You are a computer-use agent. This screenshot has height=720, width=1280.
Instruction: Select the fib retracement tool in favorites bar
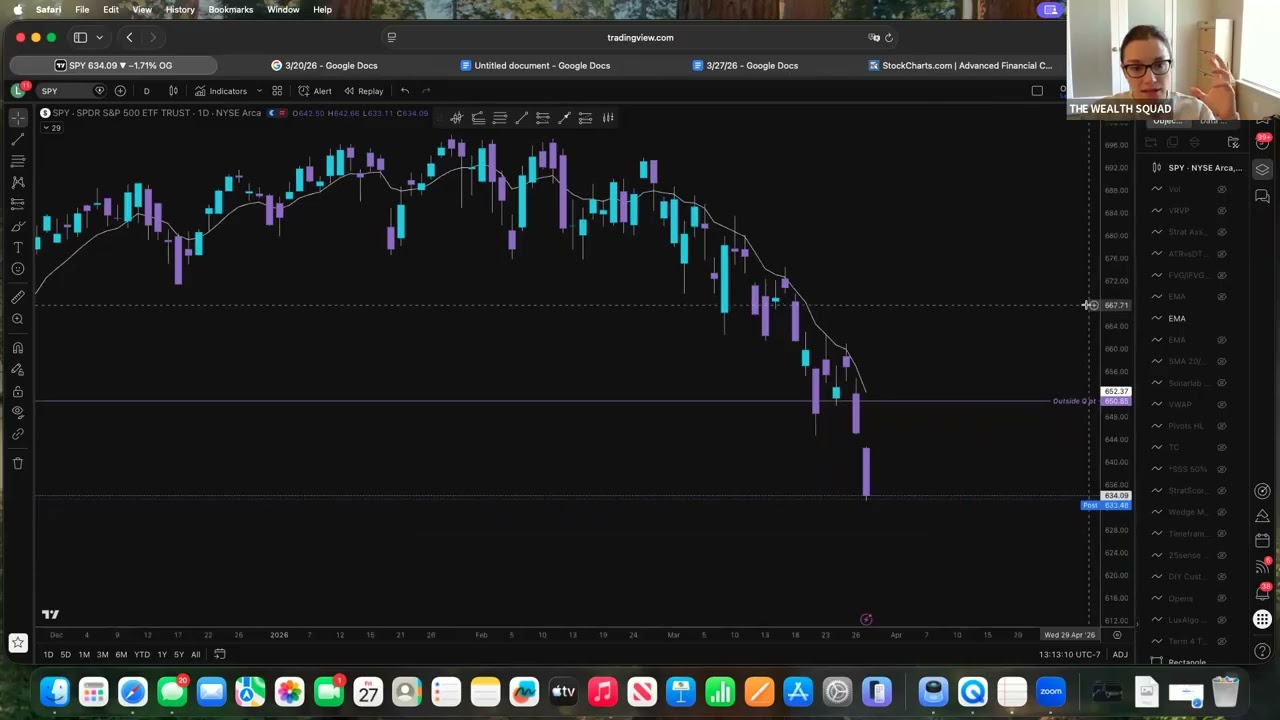pyautogui.click(x=500, y=118)
